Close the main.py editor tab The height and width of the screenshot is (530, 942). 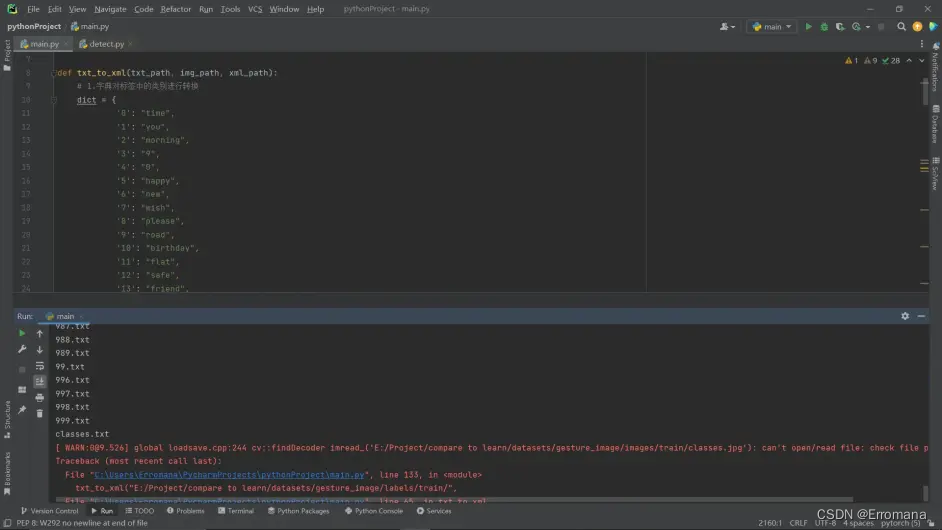coord(66,44)
